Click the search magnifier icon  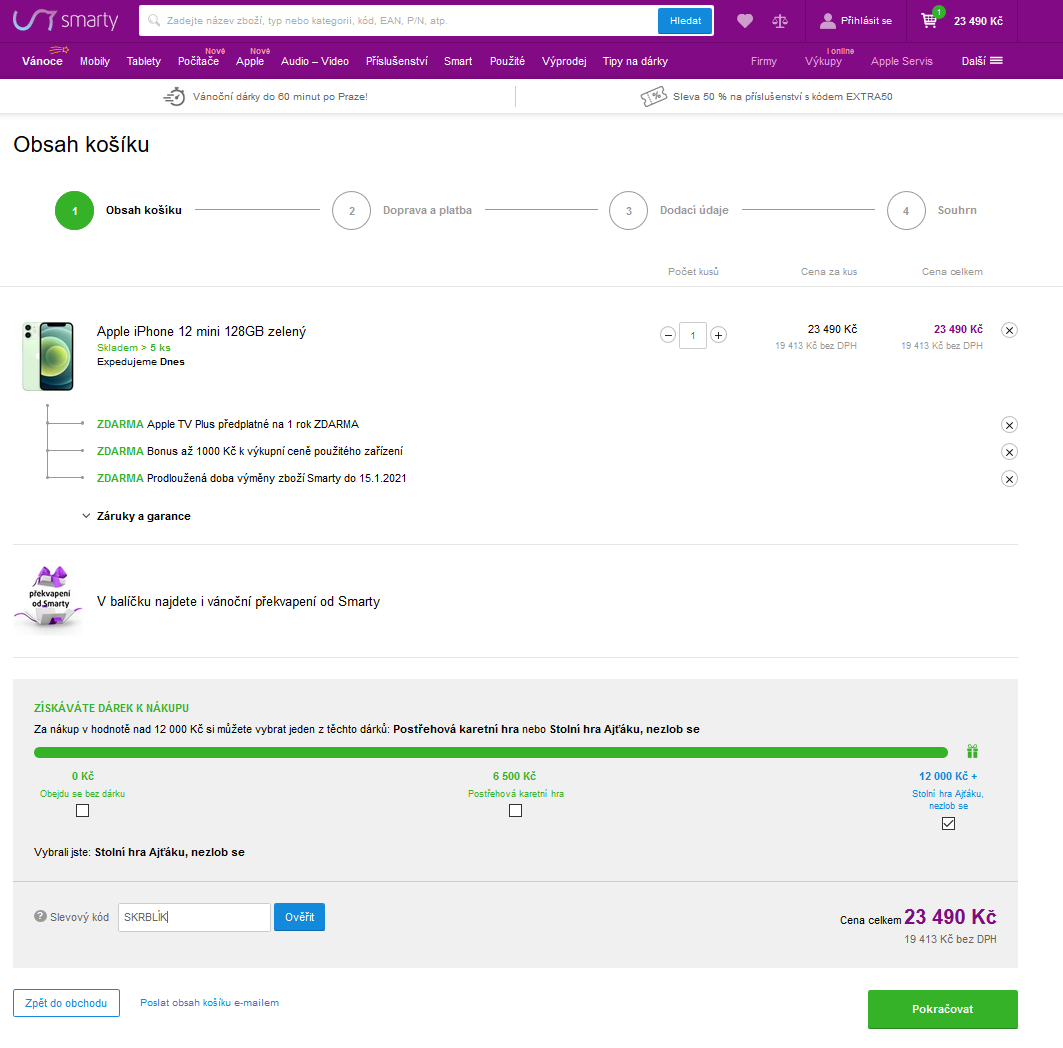[154, 20]
